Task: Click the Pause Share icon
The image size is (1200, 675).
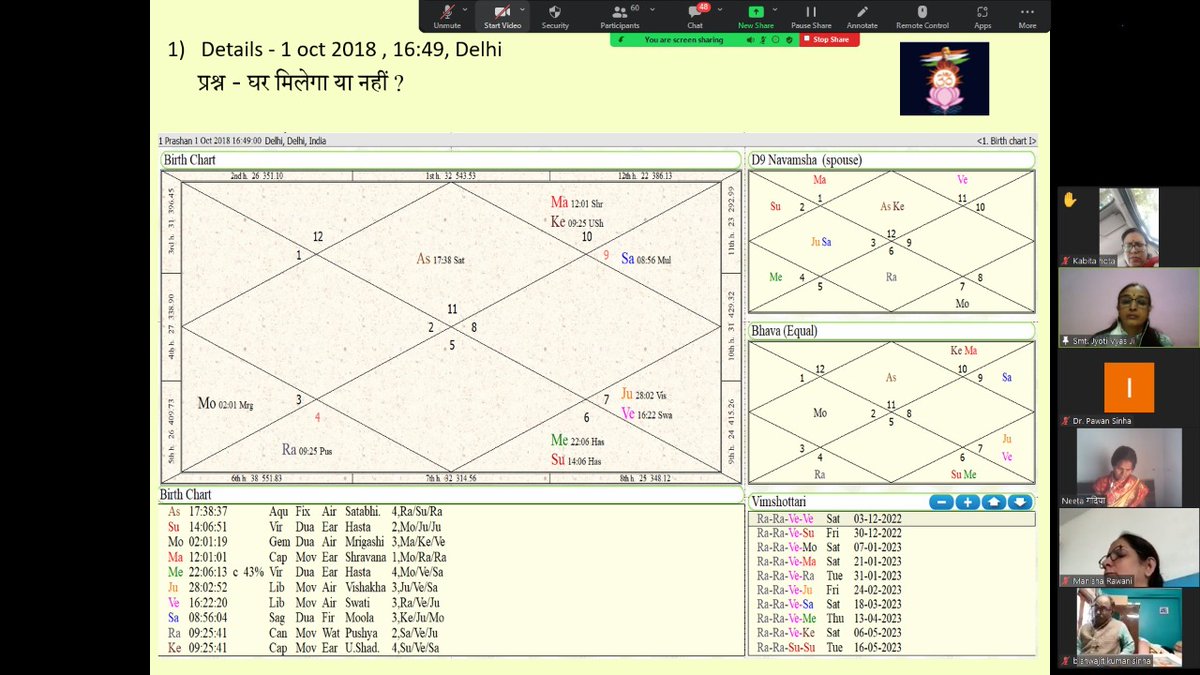Action: point(811,11)
